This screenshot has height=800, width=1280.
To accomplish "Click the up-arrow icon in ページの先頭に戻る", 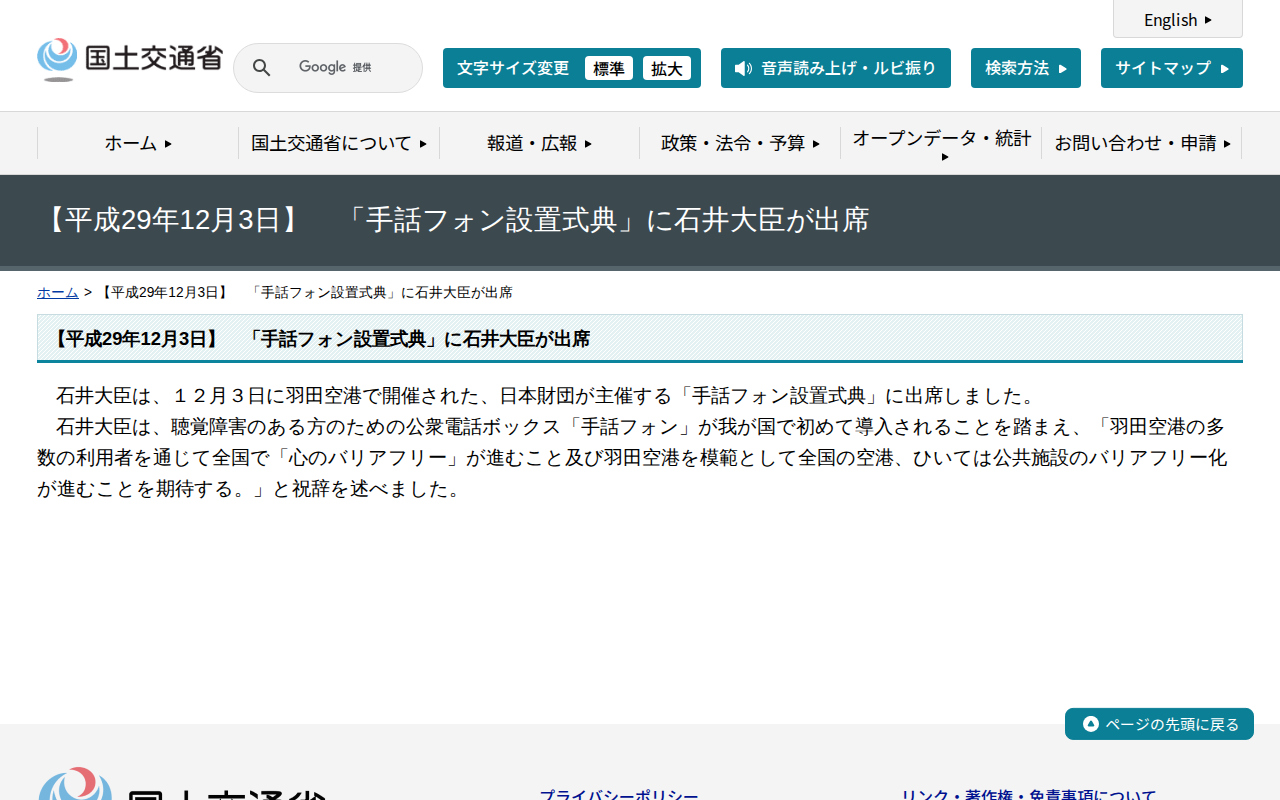I will [x=1089, y=724].
